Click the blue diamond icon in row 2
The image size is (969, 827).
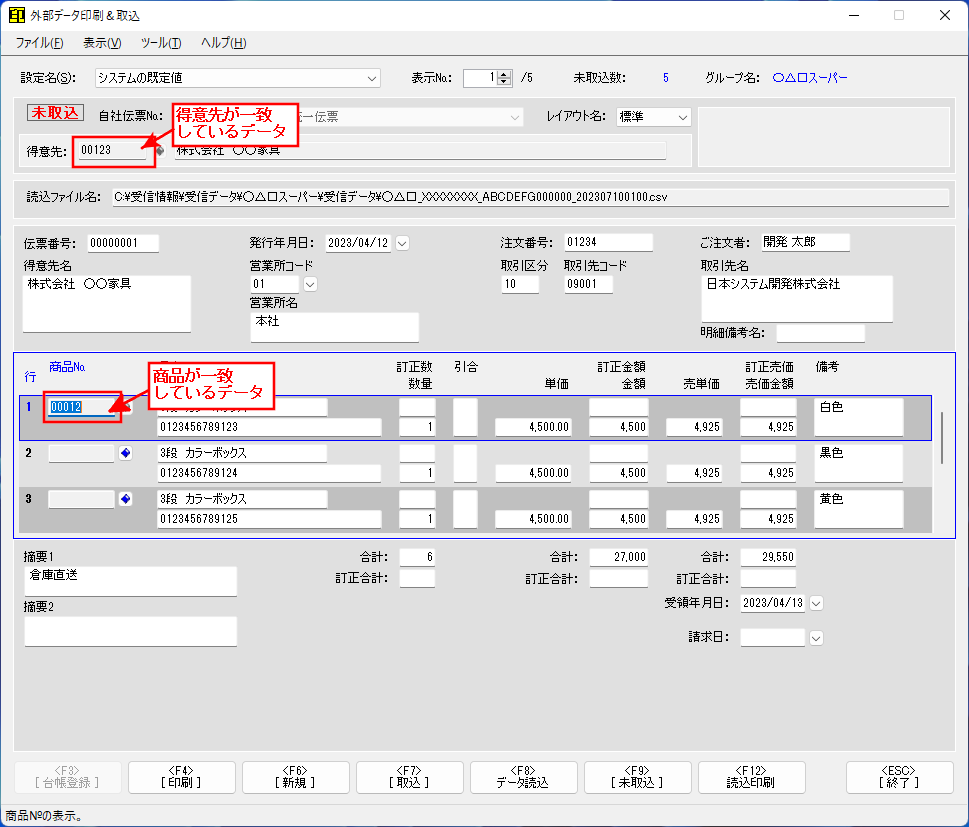[125, 453]
